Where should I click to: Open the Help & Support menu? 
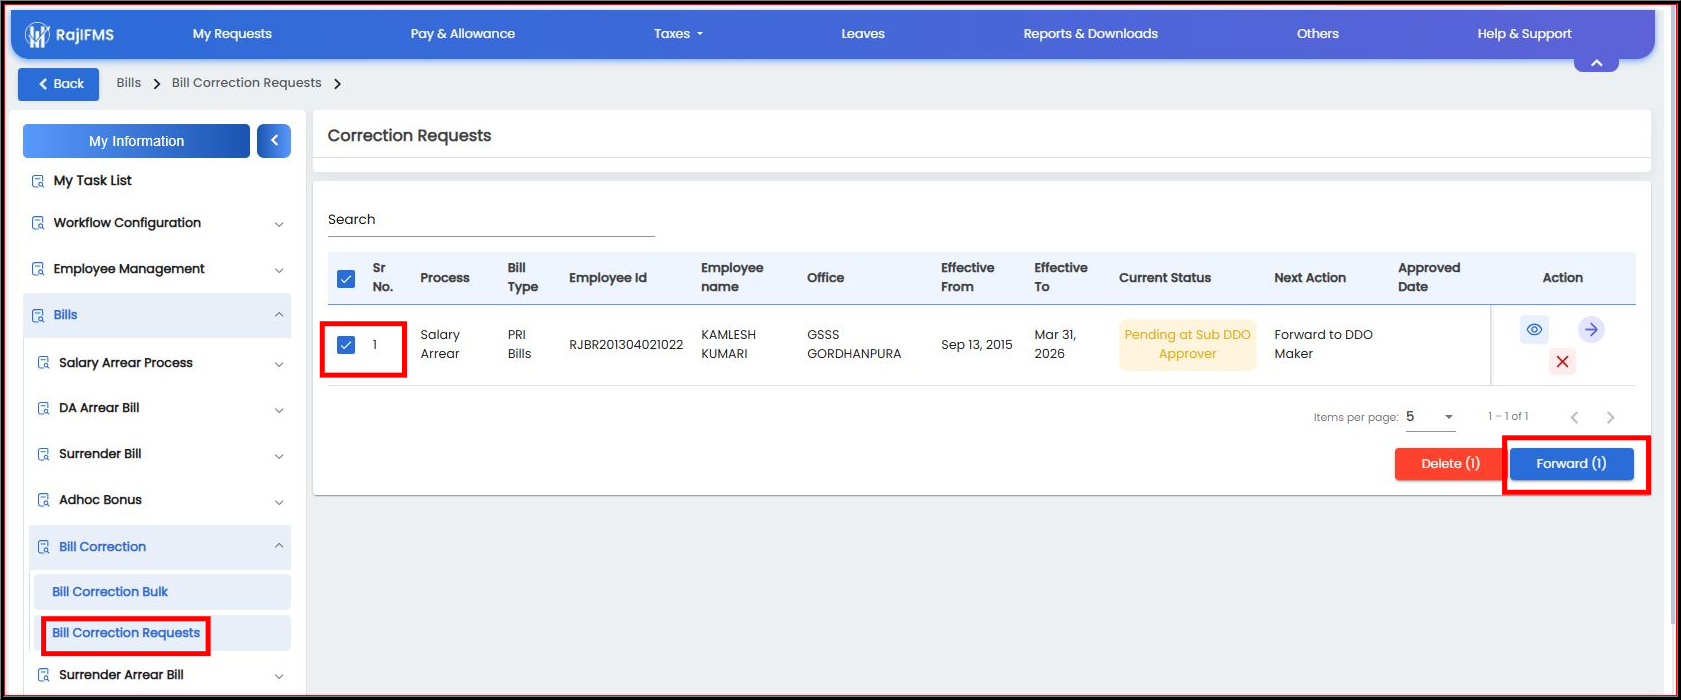(x=1524, y=34)
